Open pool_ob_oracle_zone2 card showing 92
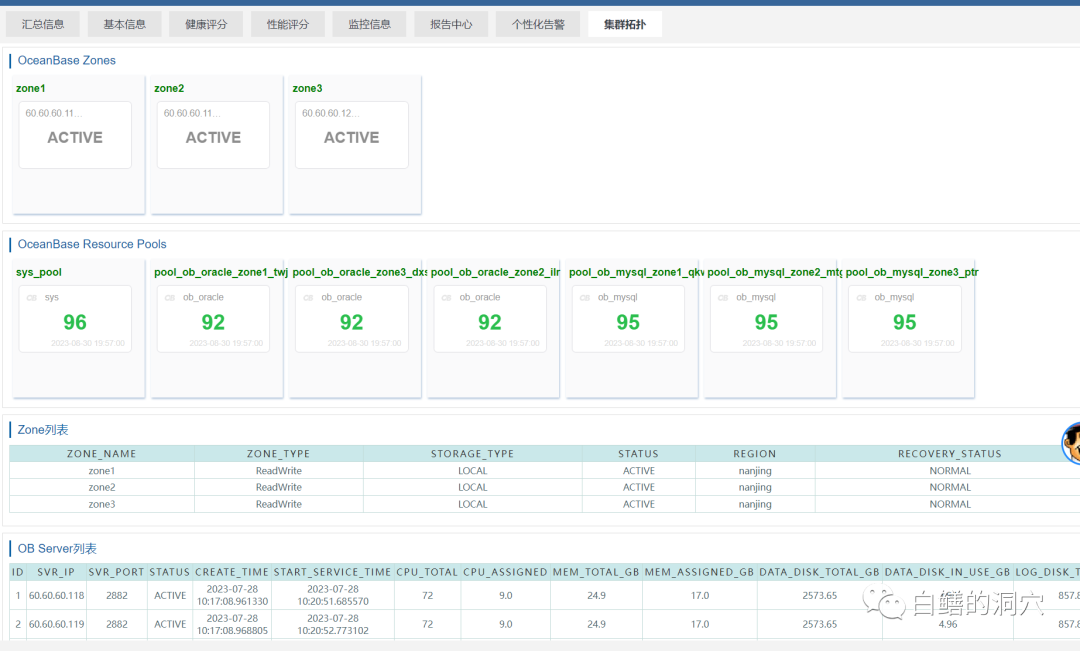This screenshot has height=651, width=1080. click(x=490, y=319)
